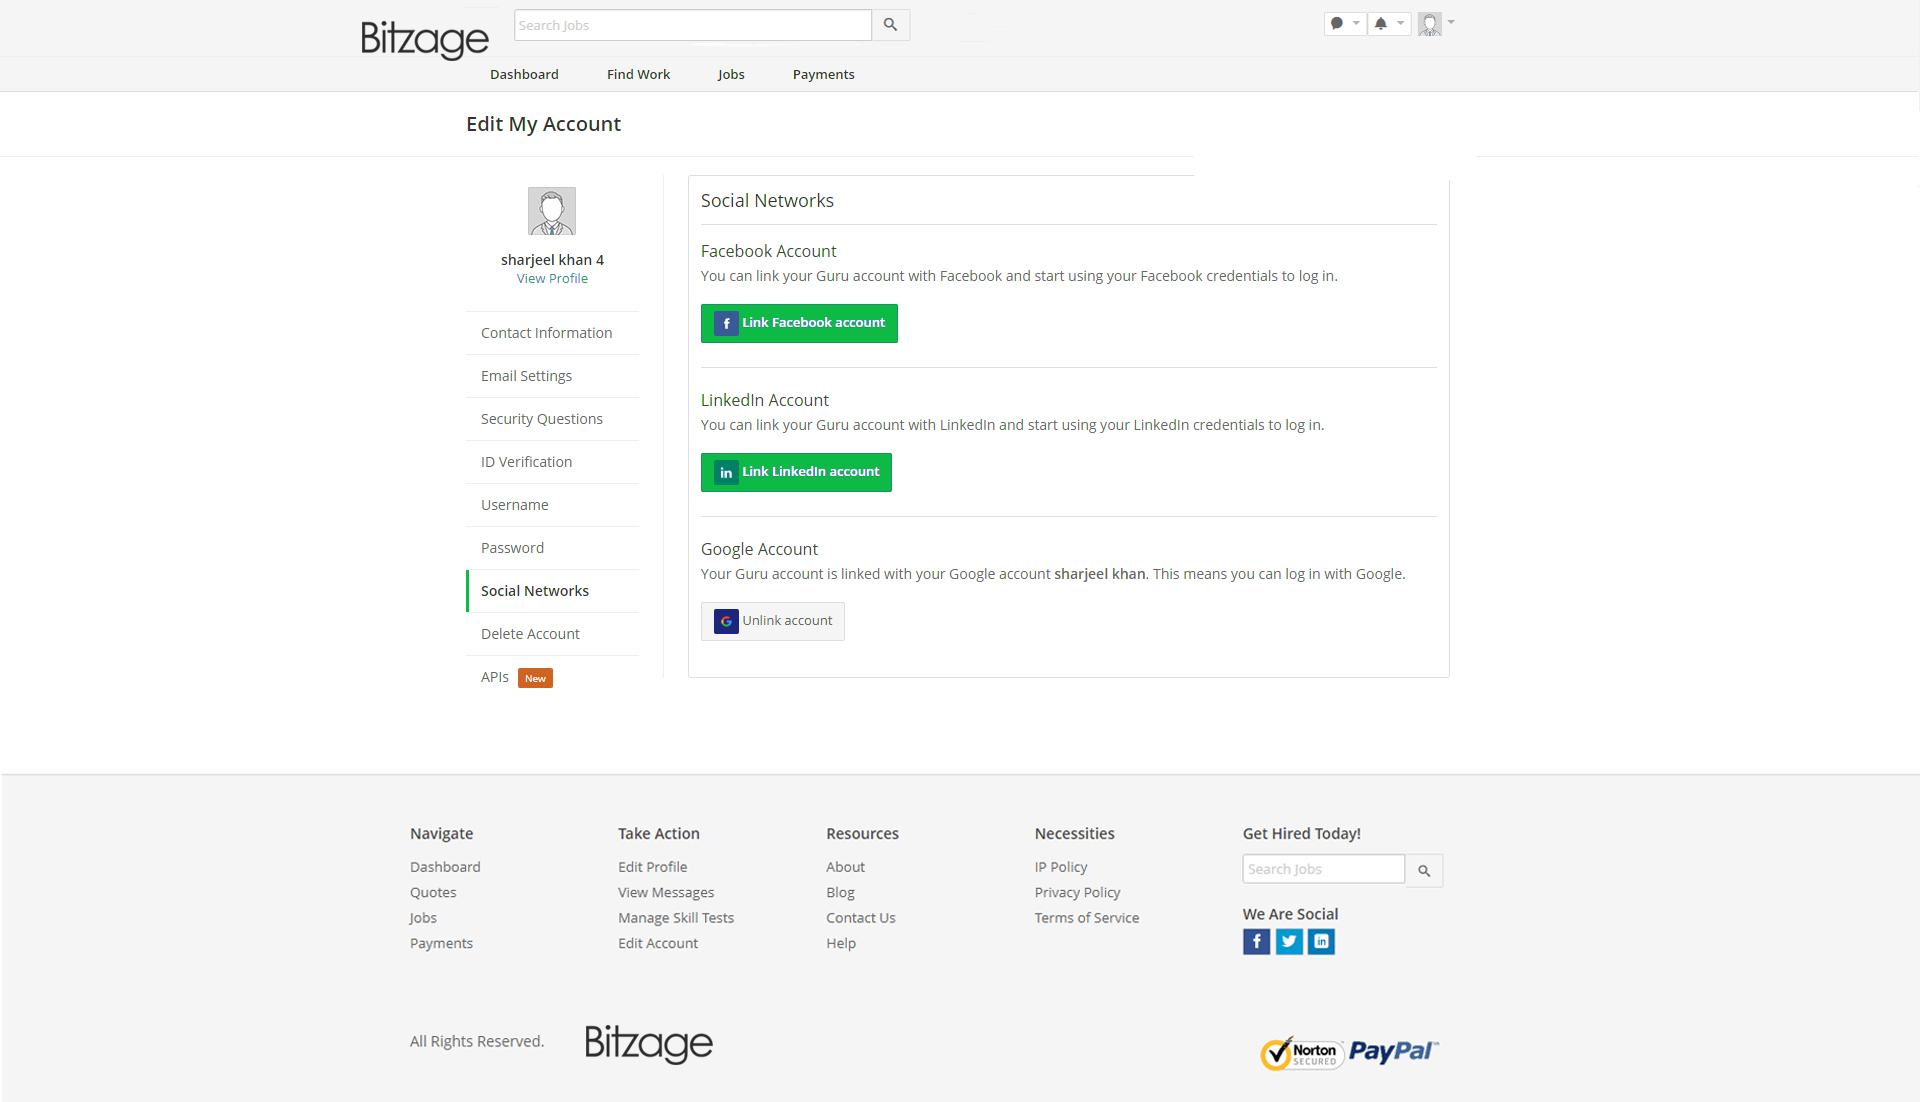Open the notifications bell icon
The image size is (1920, 1102).
point(1381,23)
